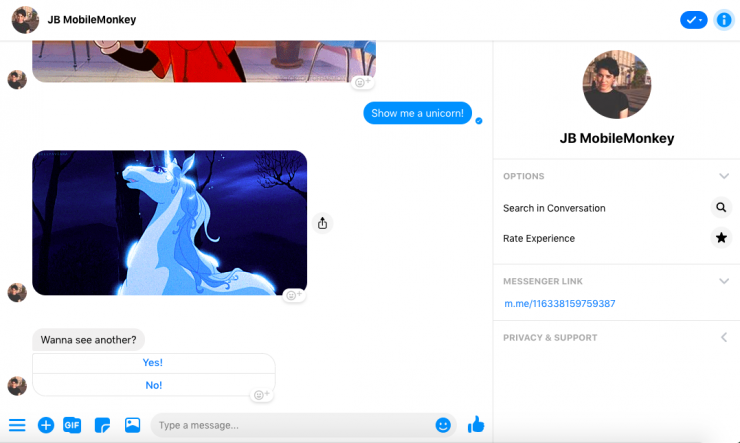
Task: Open the sticker picker
Action: click(x=102, y=425)
